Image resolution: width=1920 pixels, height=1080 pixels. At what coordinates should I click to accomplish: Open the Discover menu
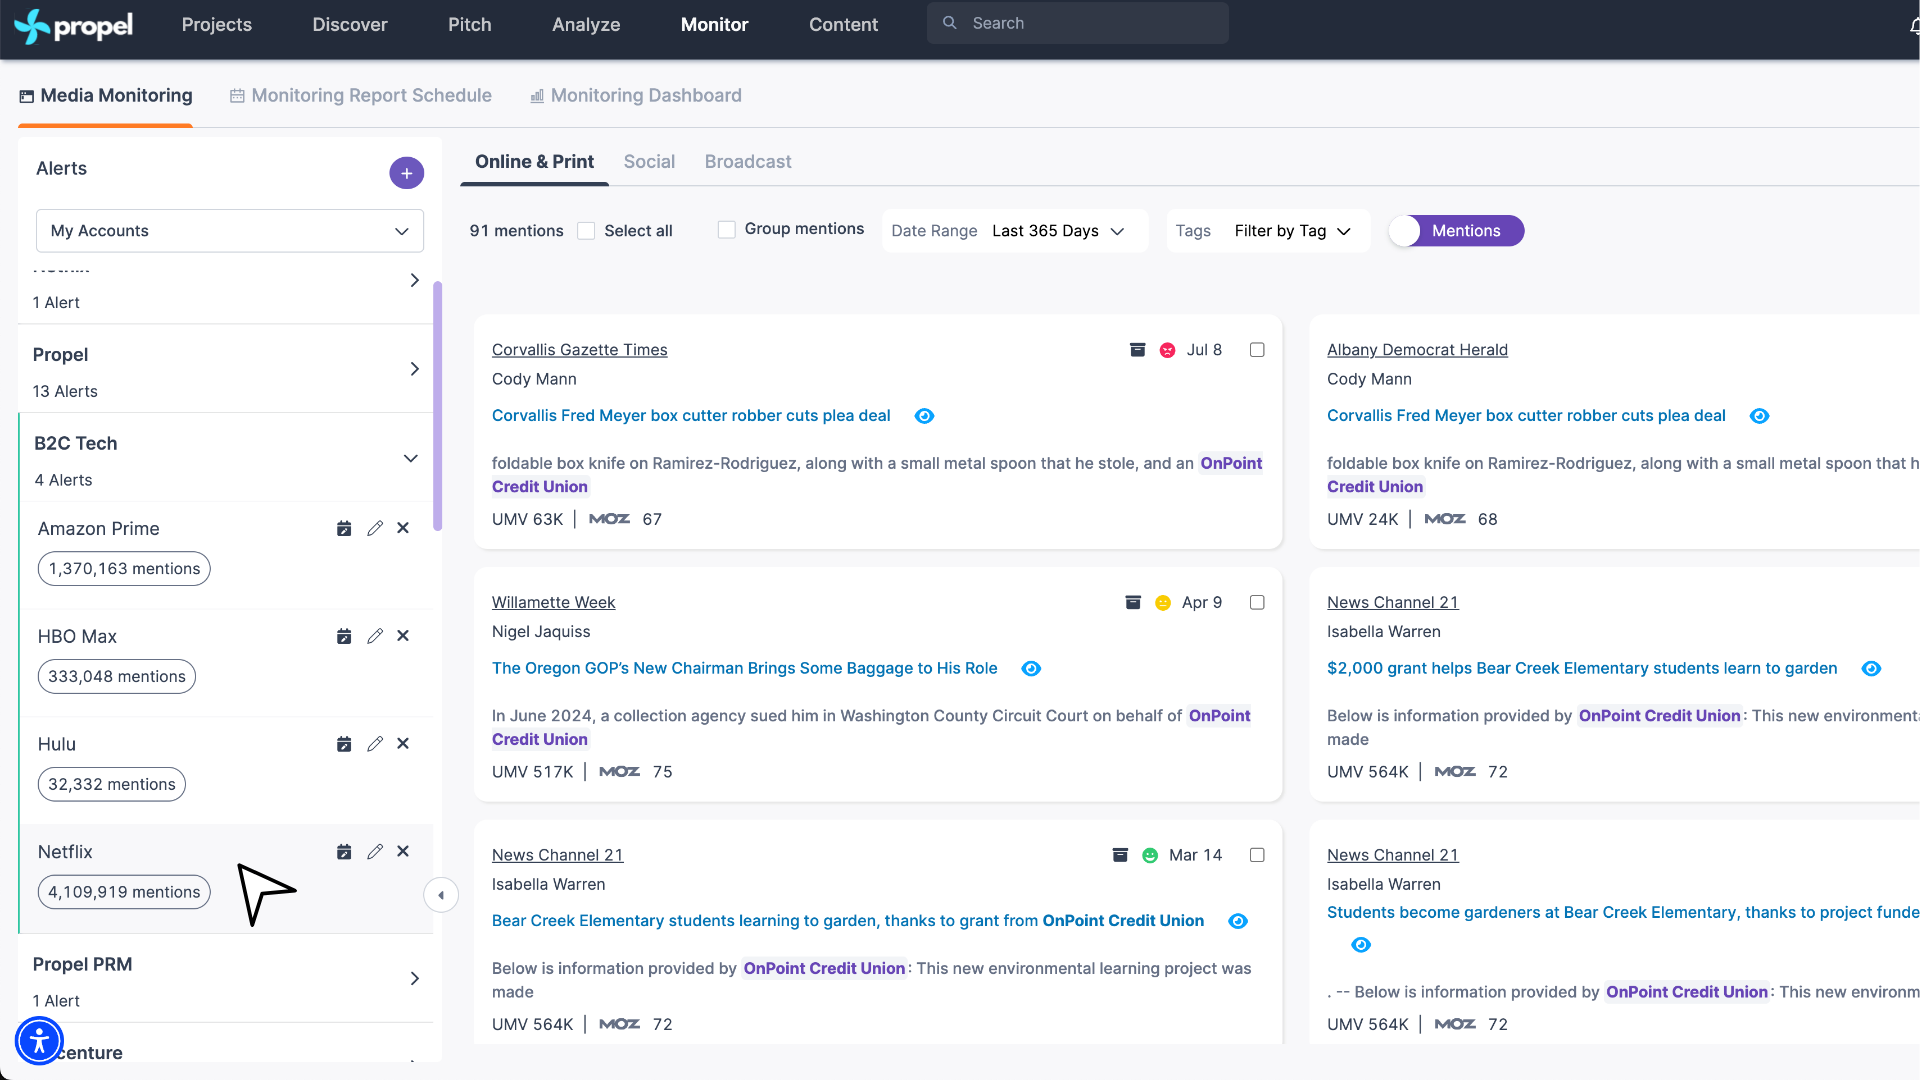(350, 25)
